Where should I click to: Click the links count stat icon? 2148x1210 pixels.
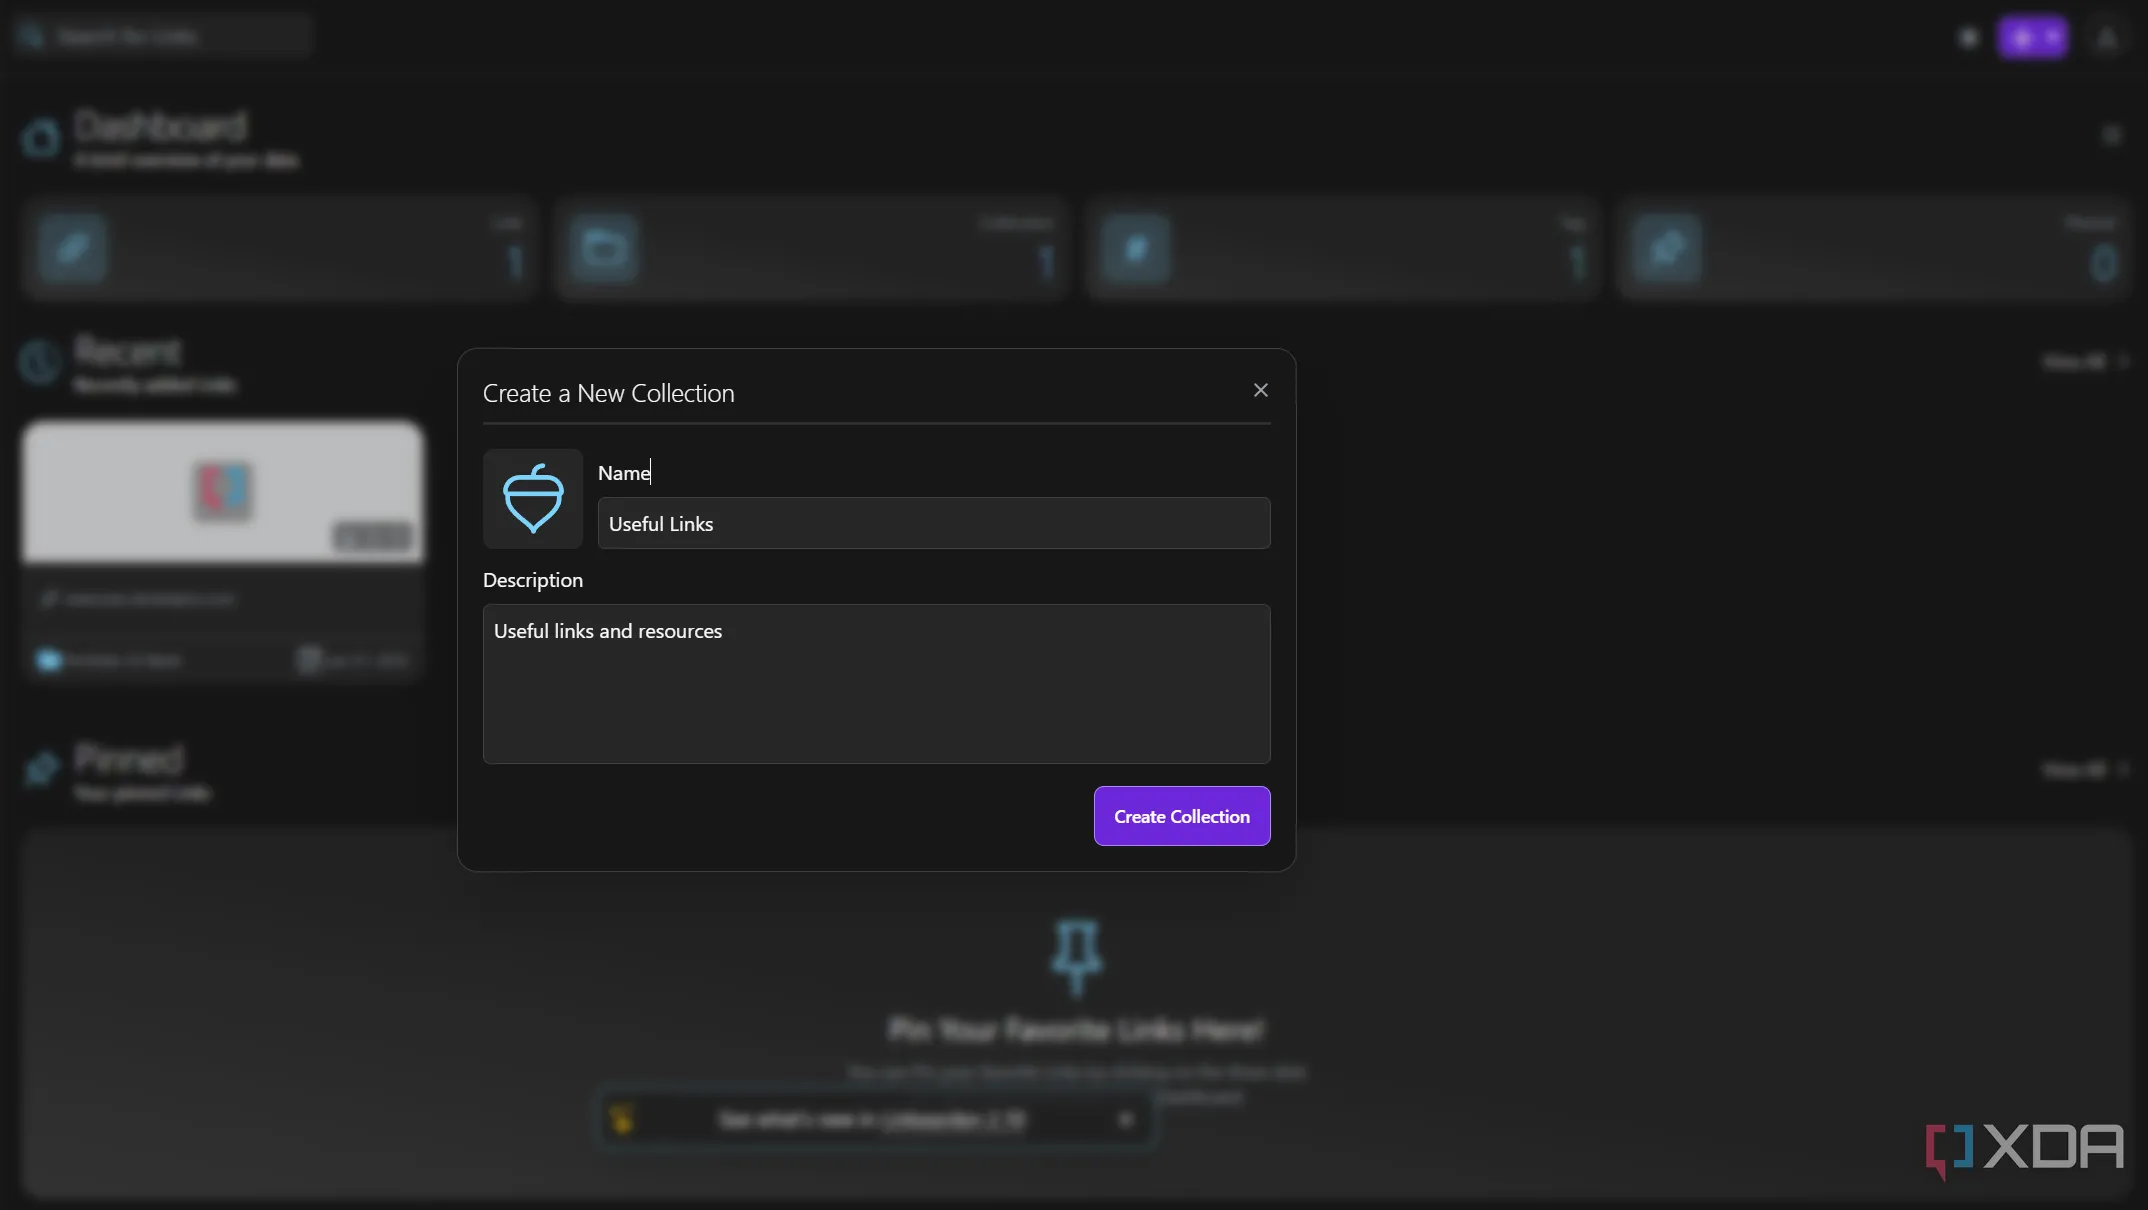(x=73, y=248)
